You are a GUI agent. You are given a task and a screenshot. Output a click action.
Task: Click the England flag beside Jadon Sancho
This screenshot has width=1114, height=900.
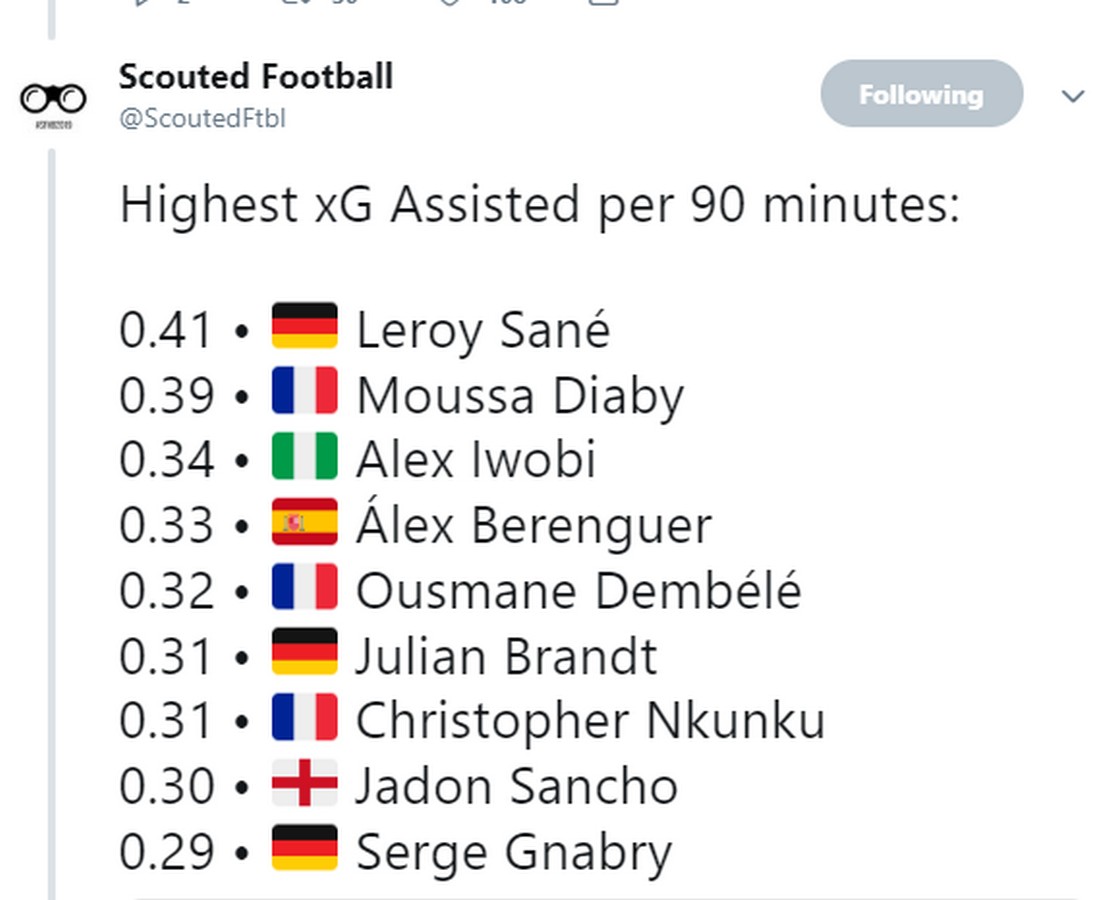click(304, 783)
